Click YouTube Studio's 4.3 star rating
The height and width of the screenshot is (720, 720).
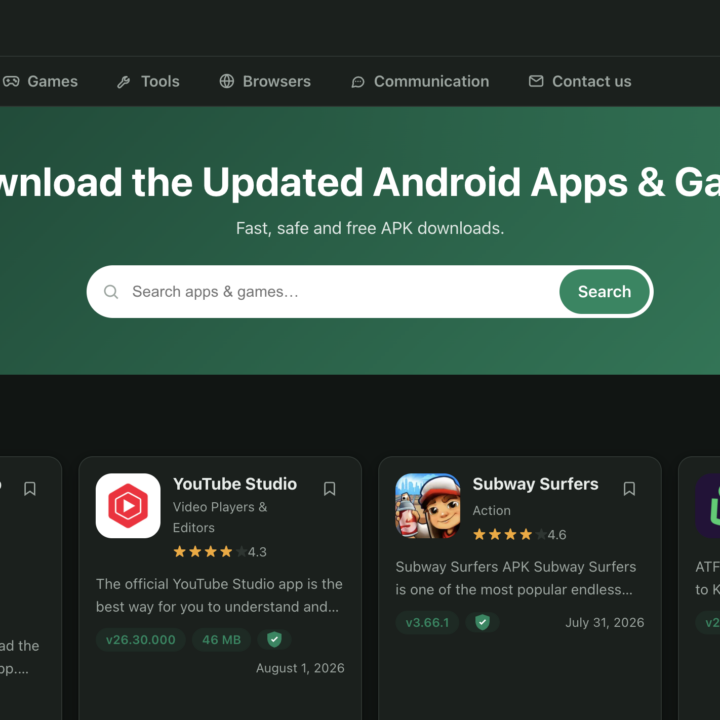[220, 551]
